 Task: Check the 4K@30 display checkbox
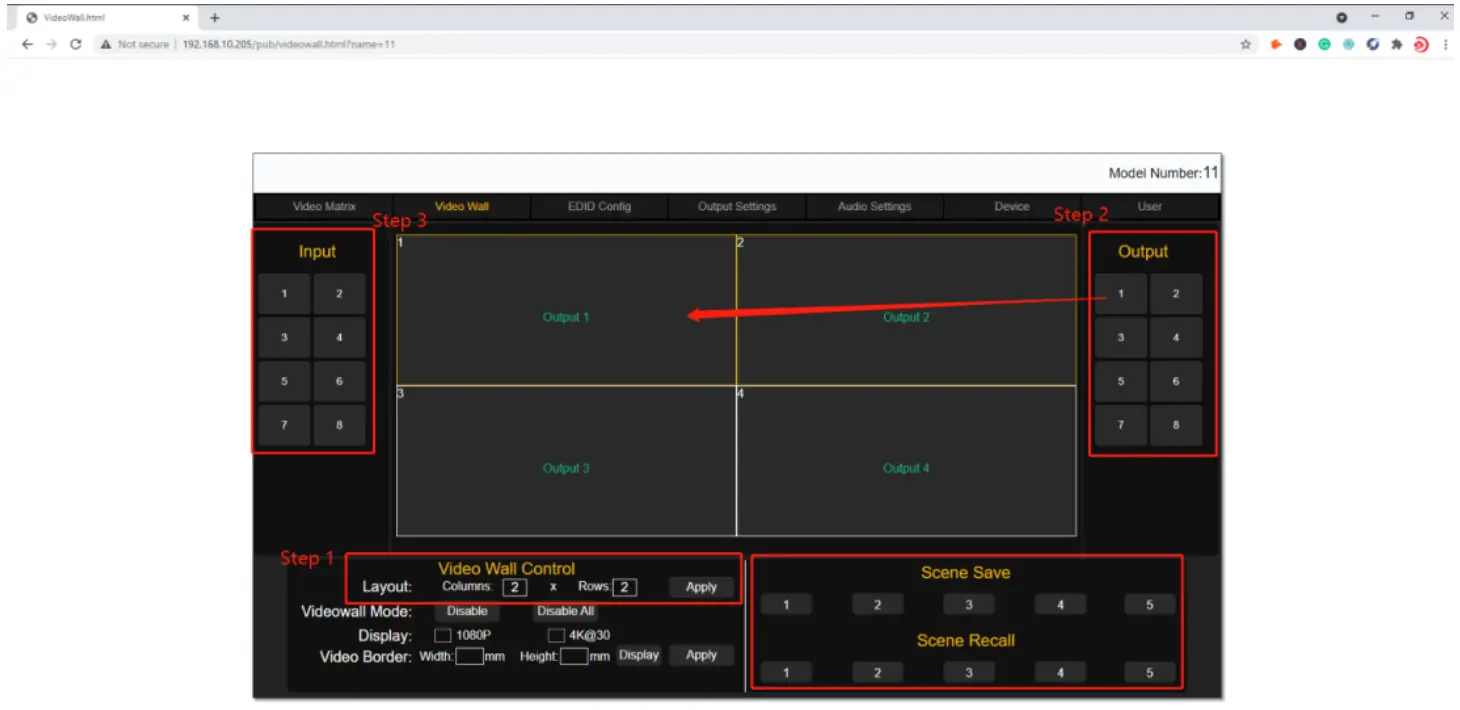556,635
